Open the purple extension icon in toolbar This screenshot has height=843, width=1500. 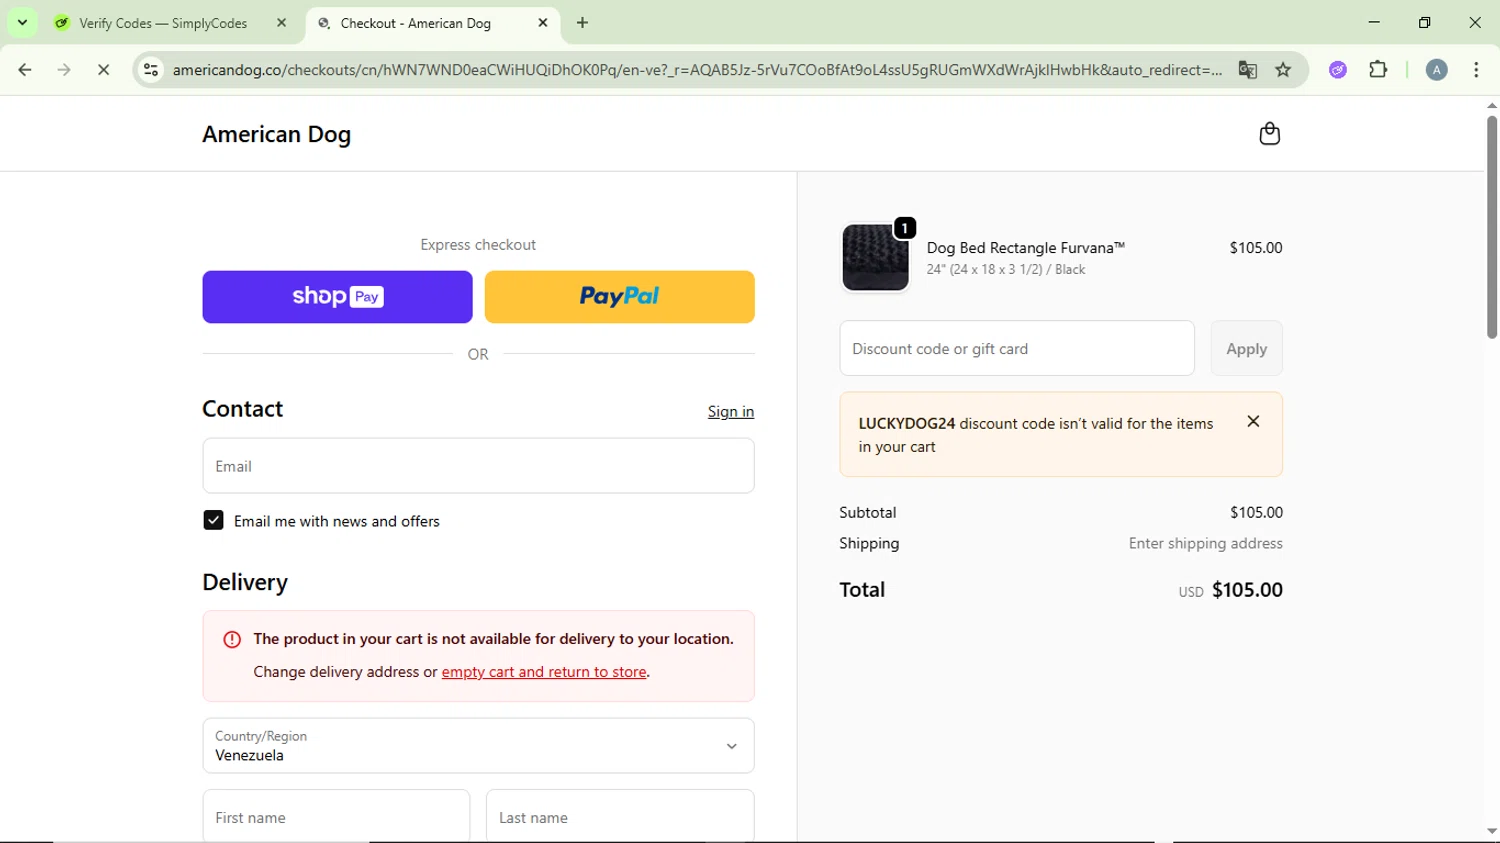pos(1338,70)
